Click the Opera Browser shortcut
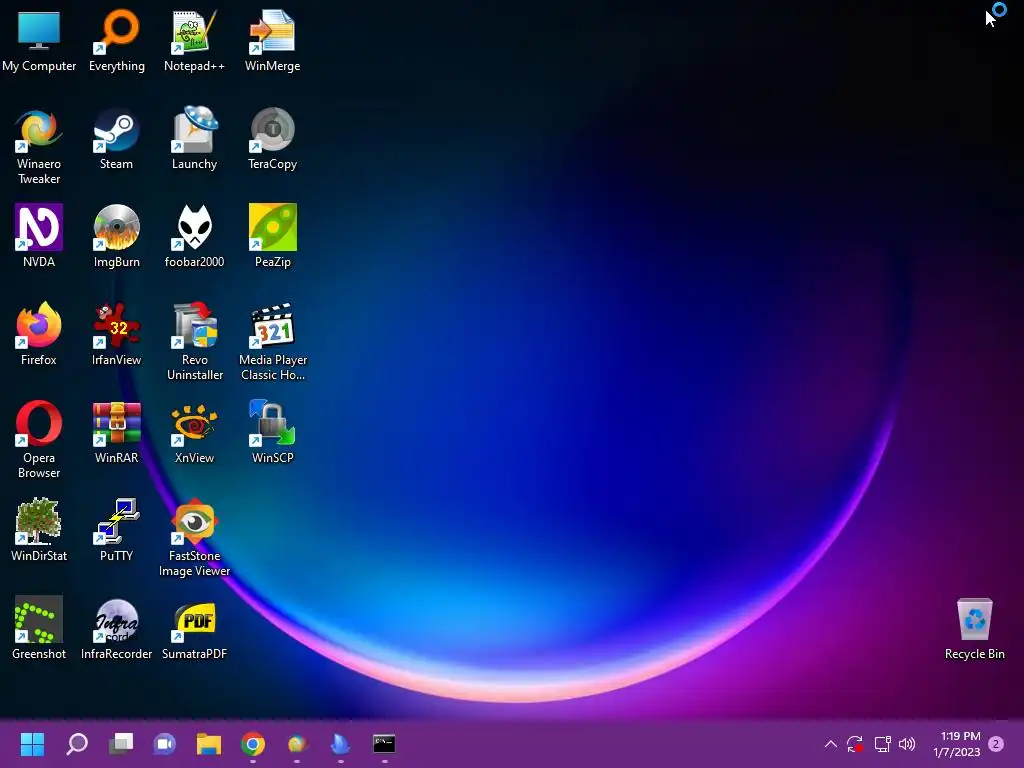This screenshot has height=768, width=1024. click(39, 440)
